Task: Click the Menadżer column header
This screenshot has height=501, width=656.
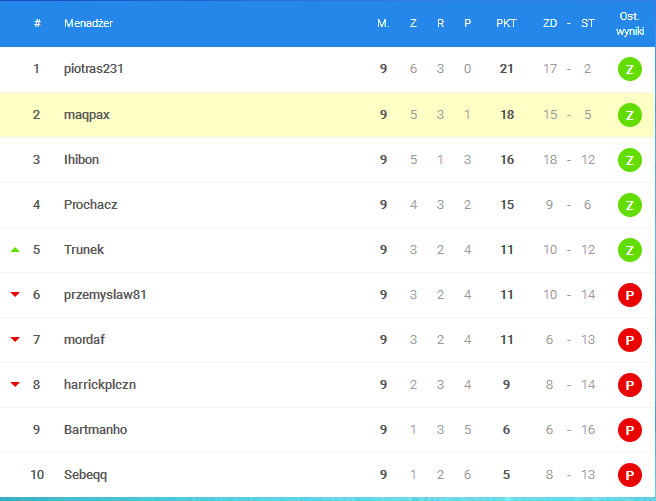Action: [x=88, y=23]
